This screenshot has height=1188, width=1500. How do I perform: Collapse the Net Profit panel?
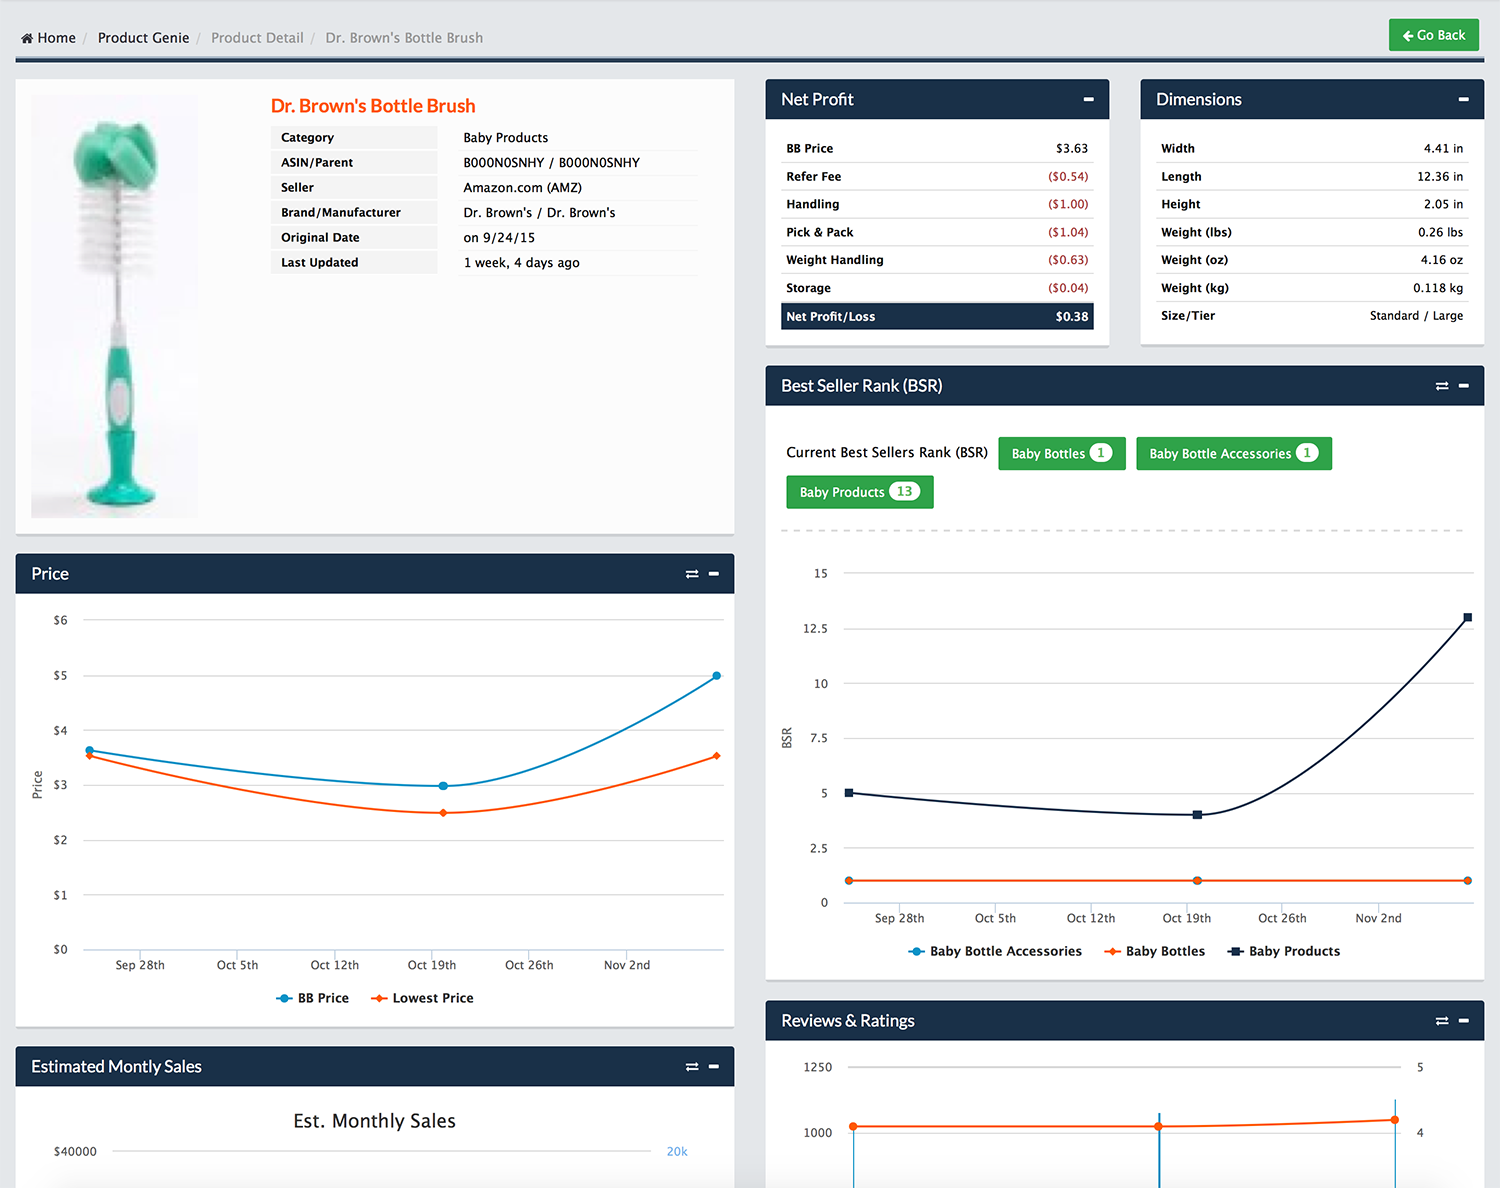1088,99
